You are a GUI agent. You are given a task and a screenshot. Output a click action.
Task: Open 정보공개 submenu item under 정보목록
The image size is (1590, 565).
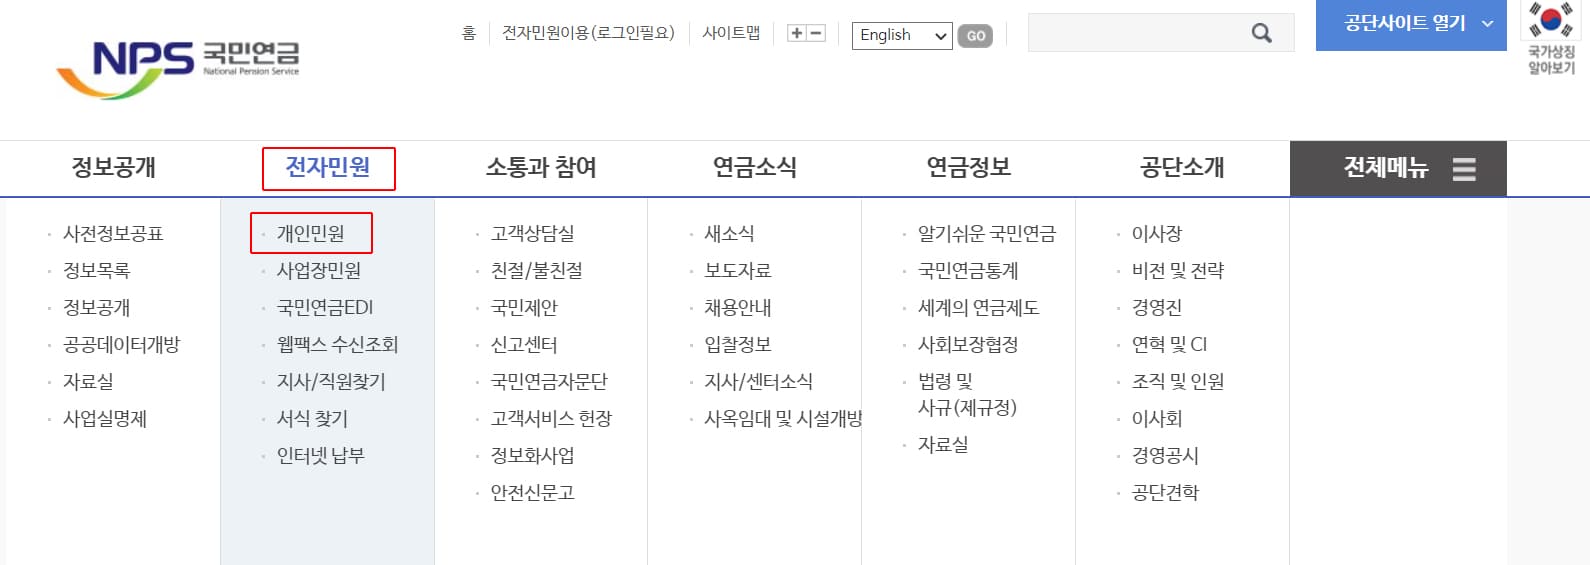[x=97, y=308]
